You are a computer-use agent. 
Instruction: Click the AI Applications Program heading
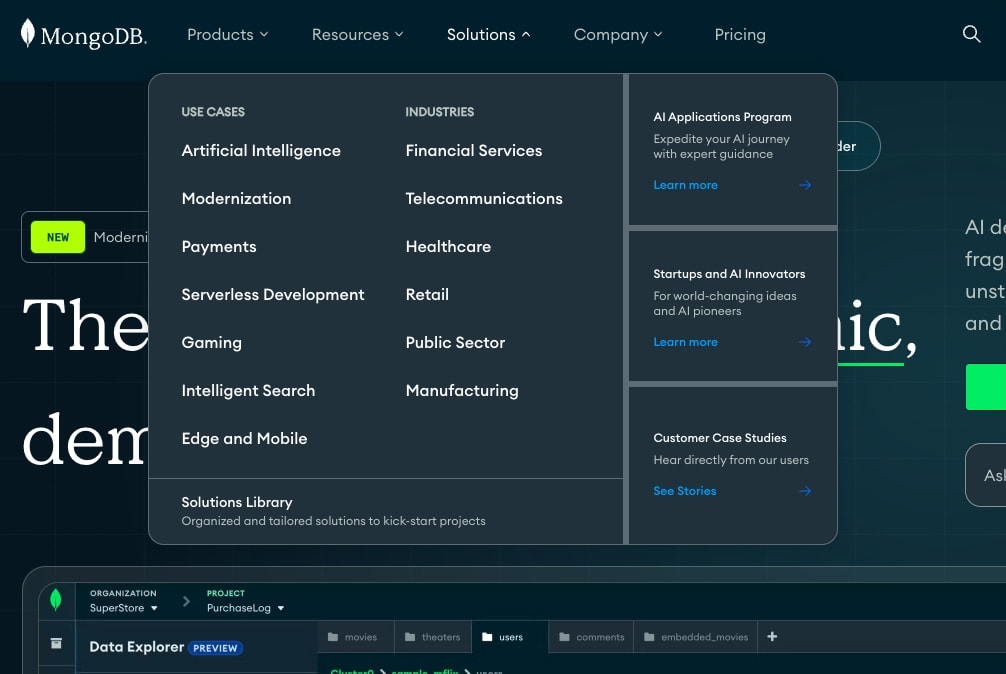(x=722, y=117)
